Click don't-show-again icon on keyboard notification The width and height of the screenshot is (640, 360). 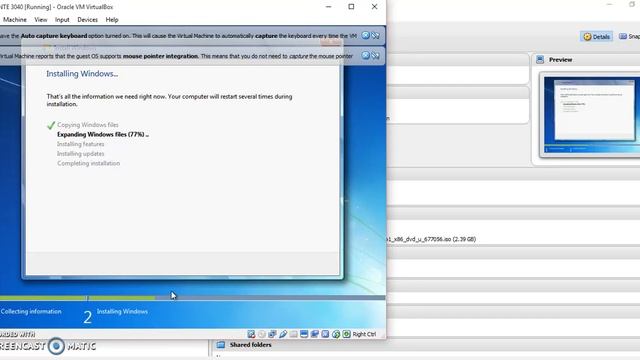click(x=376, y=36)
